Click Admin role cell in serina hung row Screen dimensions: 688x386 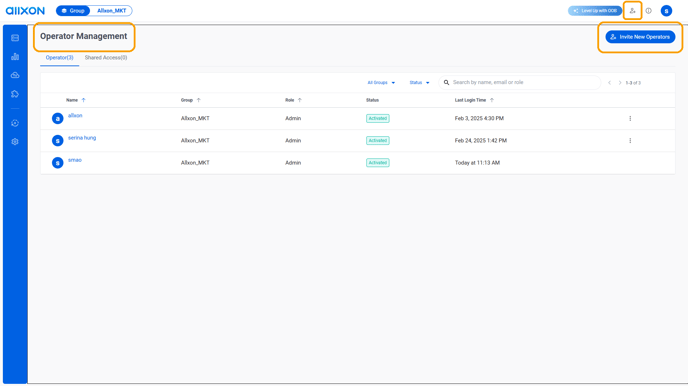click(x=293, y=141)
